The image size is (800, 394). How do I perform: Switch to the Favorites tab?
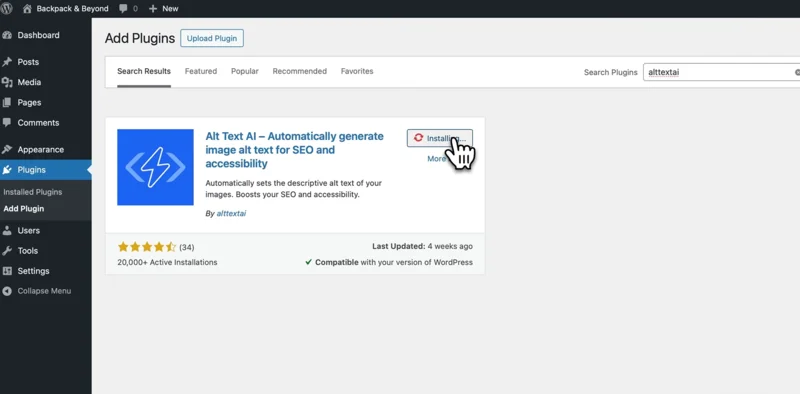point(357,71)
